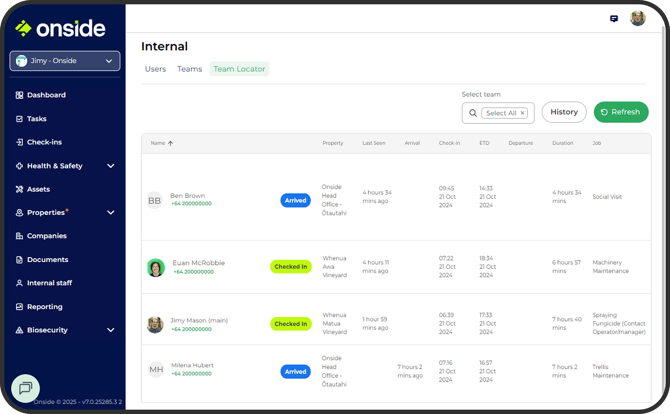Switch to the Users tab

[155, 69]
